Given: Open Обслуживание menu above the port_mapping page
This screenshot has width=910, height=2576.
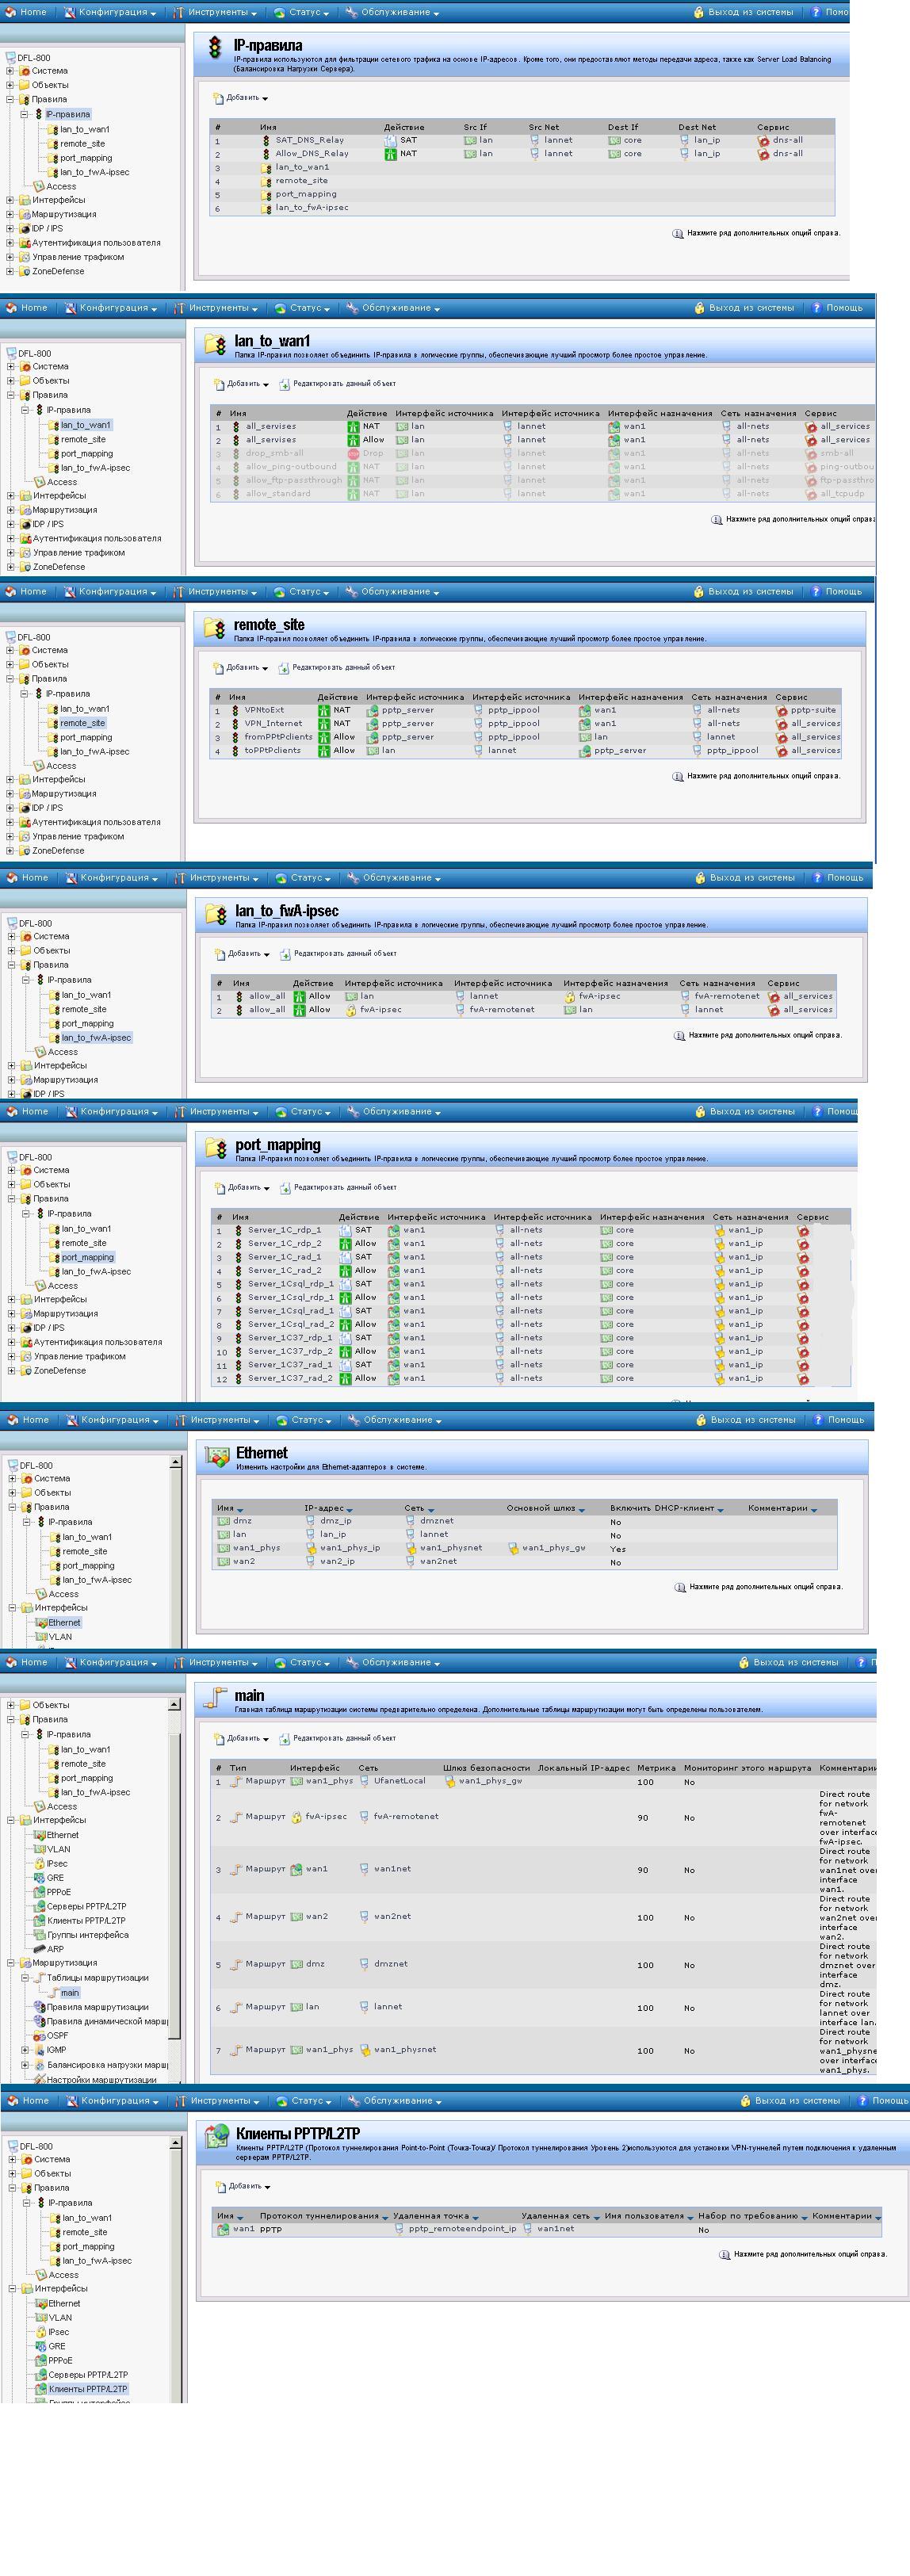Looking at the screenshot, I should tap(393, 1112).
